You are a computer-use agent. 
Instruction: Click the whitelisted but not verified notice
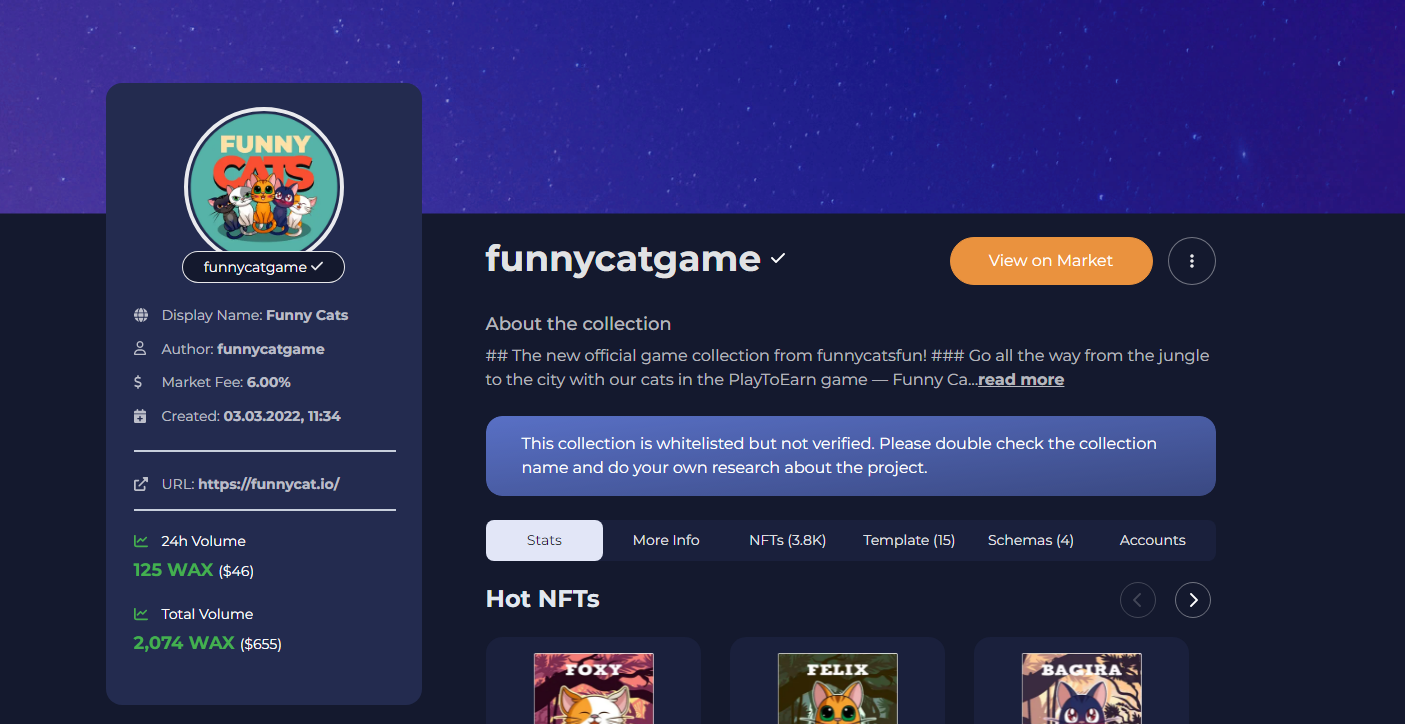(x=851, y=456)
